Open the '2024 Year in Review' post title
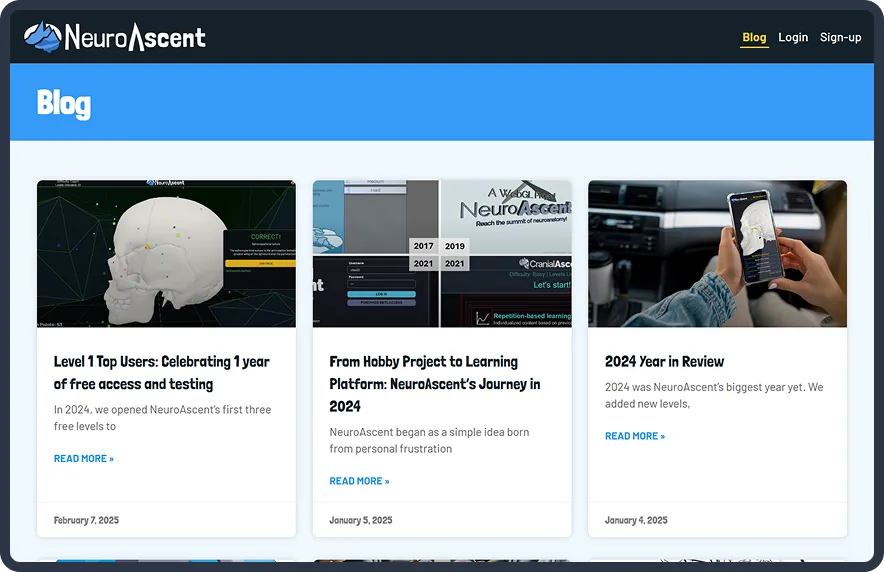Viewport: 884px width, 572px height. (664, 361)
